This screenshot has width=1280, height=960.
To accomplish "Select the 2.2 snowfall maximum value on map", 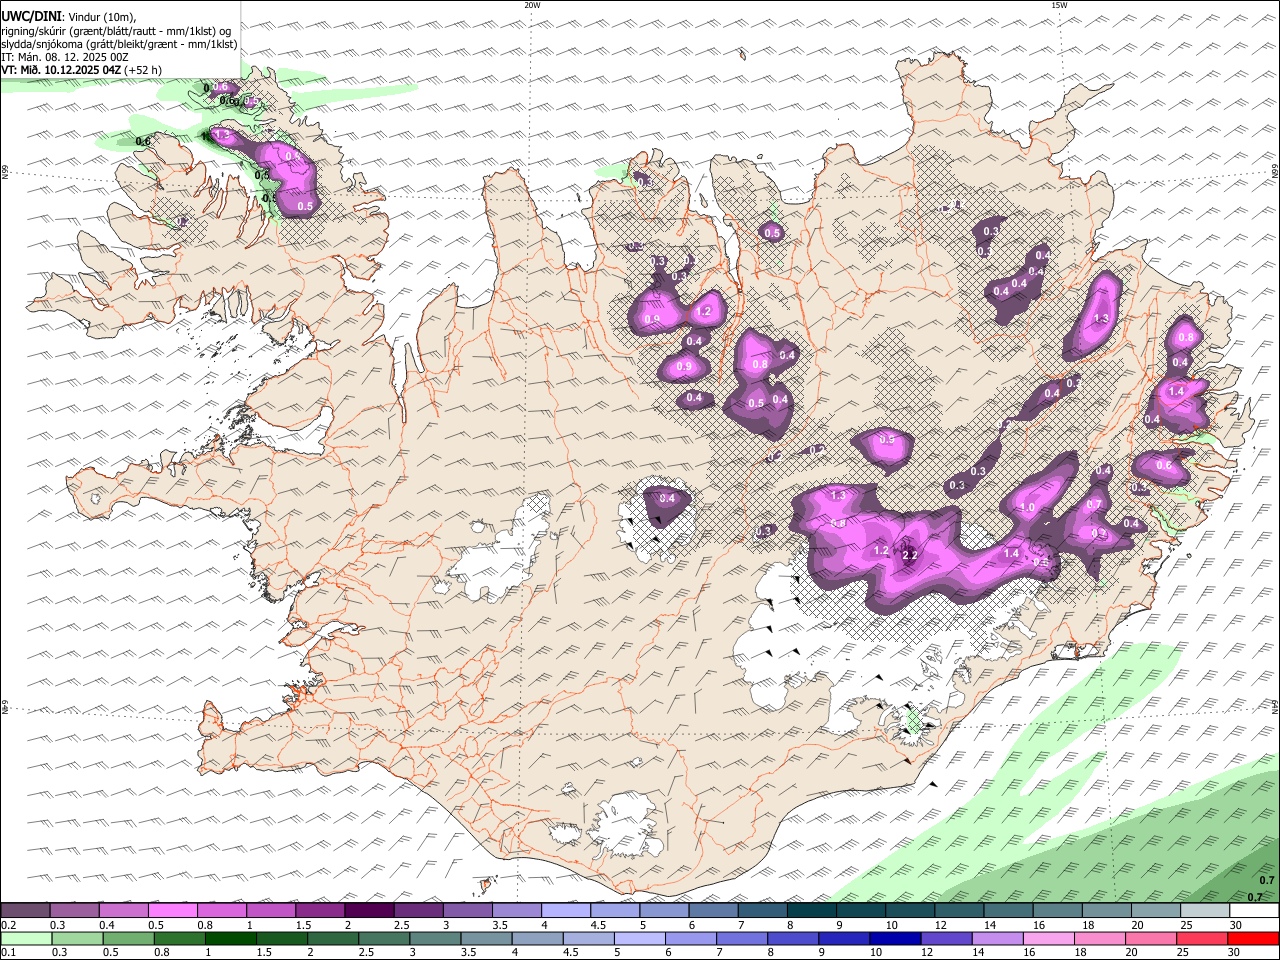I will (x=910, y=555).
